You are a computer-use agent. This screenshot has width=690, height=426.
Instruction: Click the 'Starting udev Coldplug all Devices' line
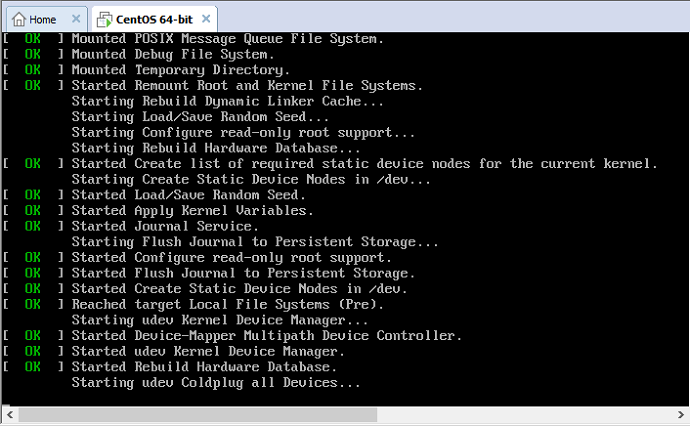216,383
